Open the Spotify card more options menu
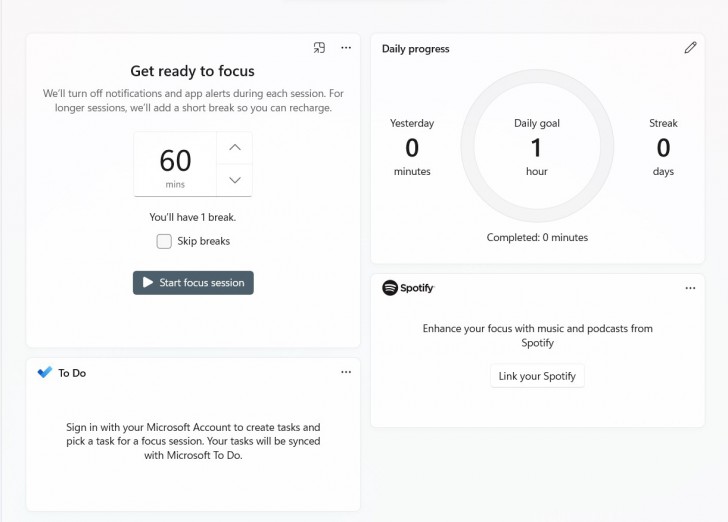This screenshot has height=522, width=728. click(690, 288)
